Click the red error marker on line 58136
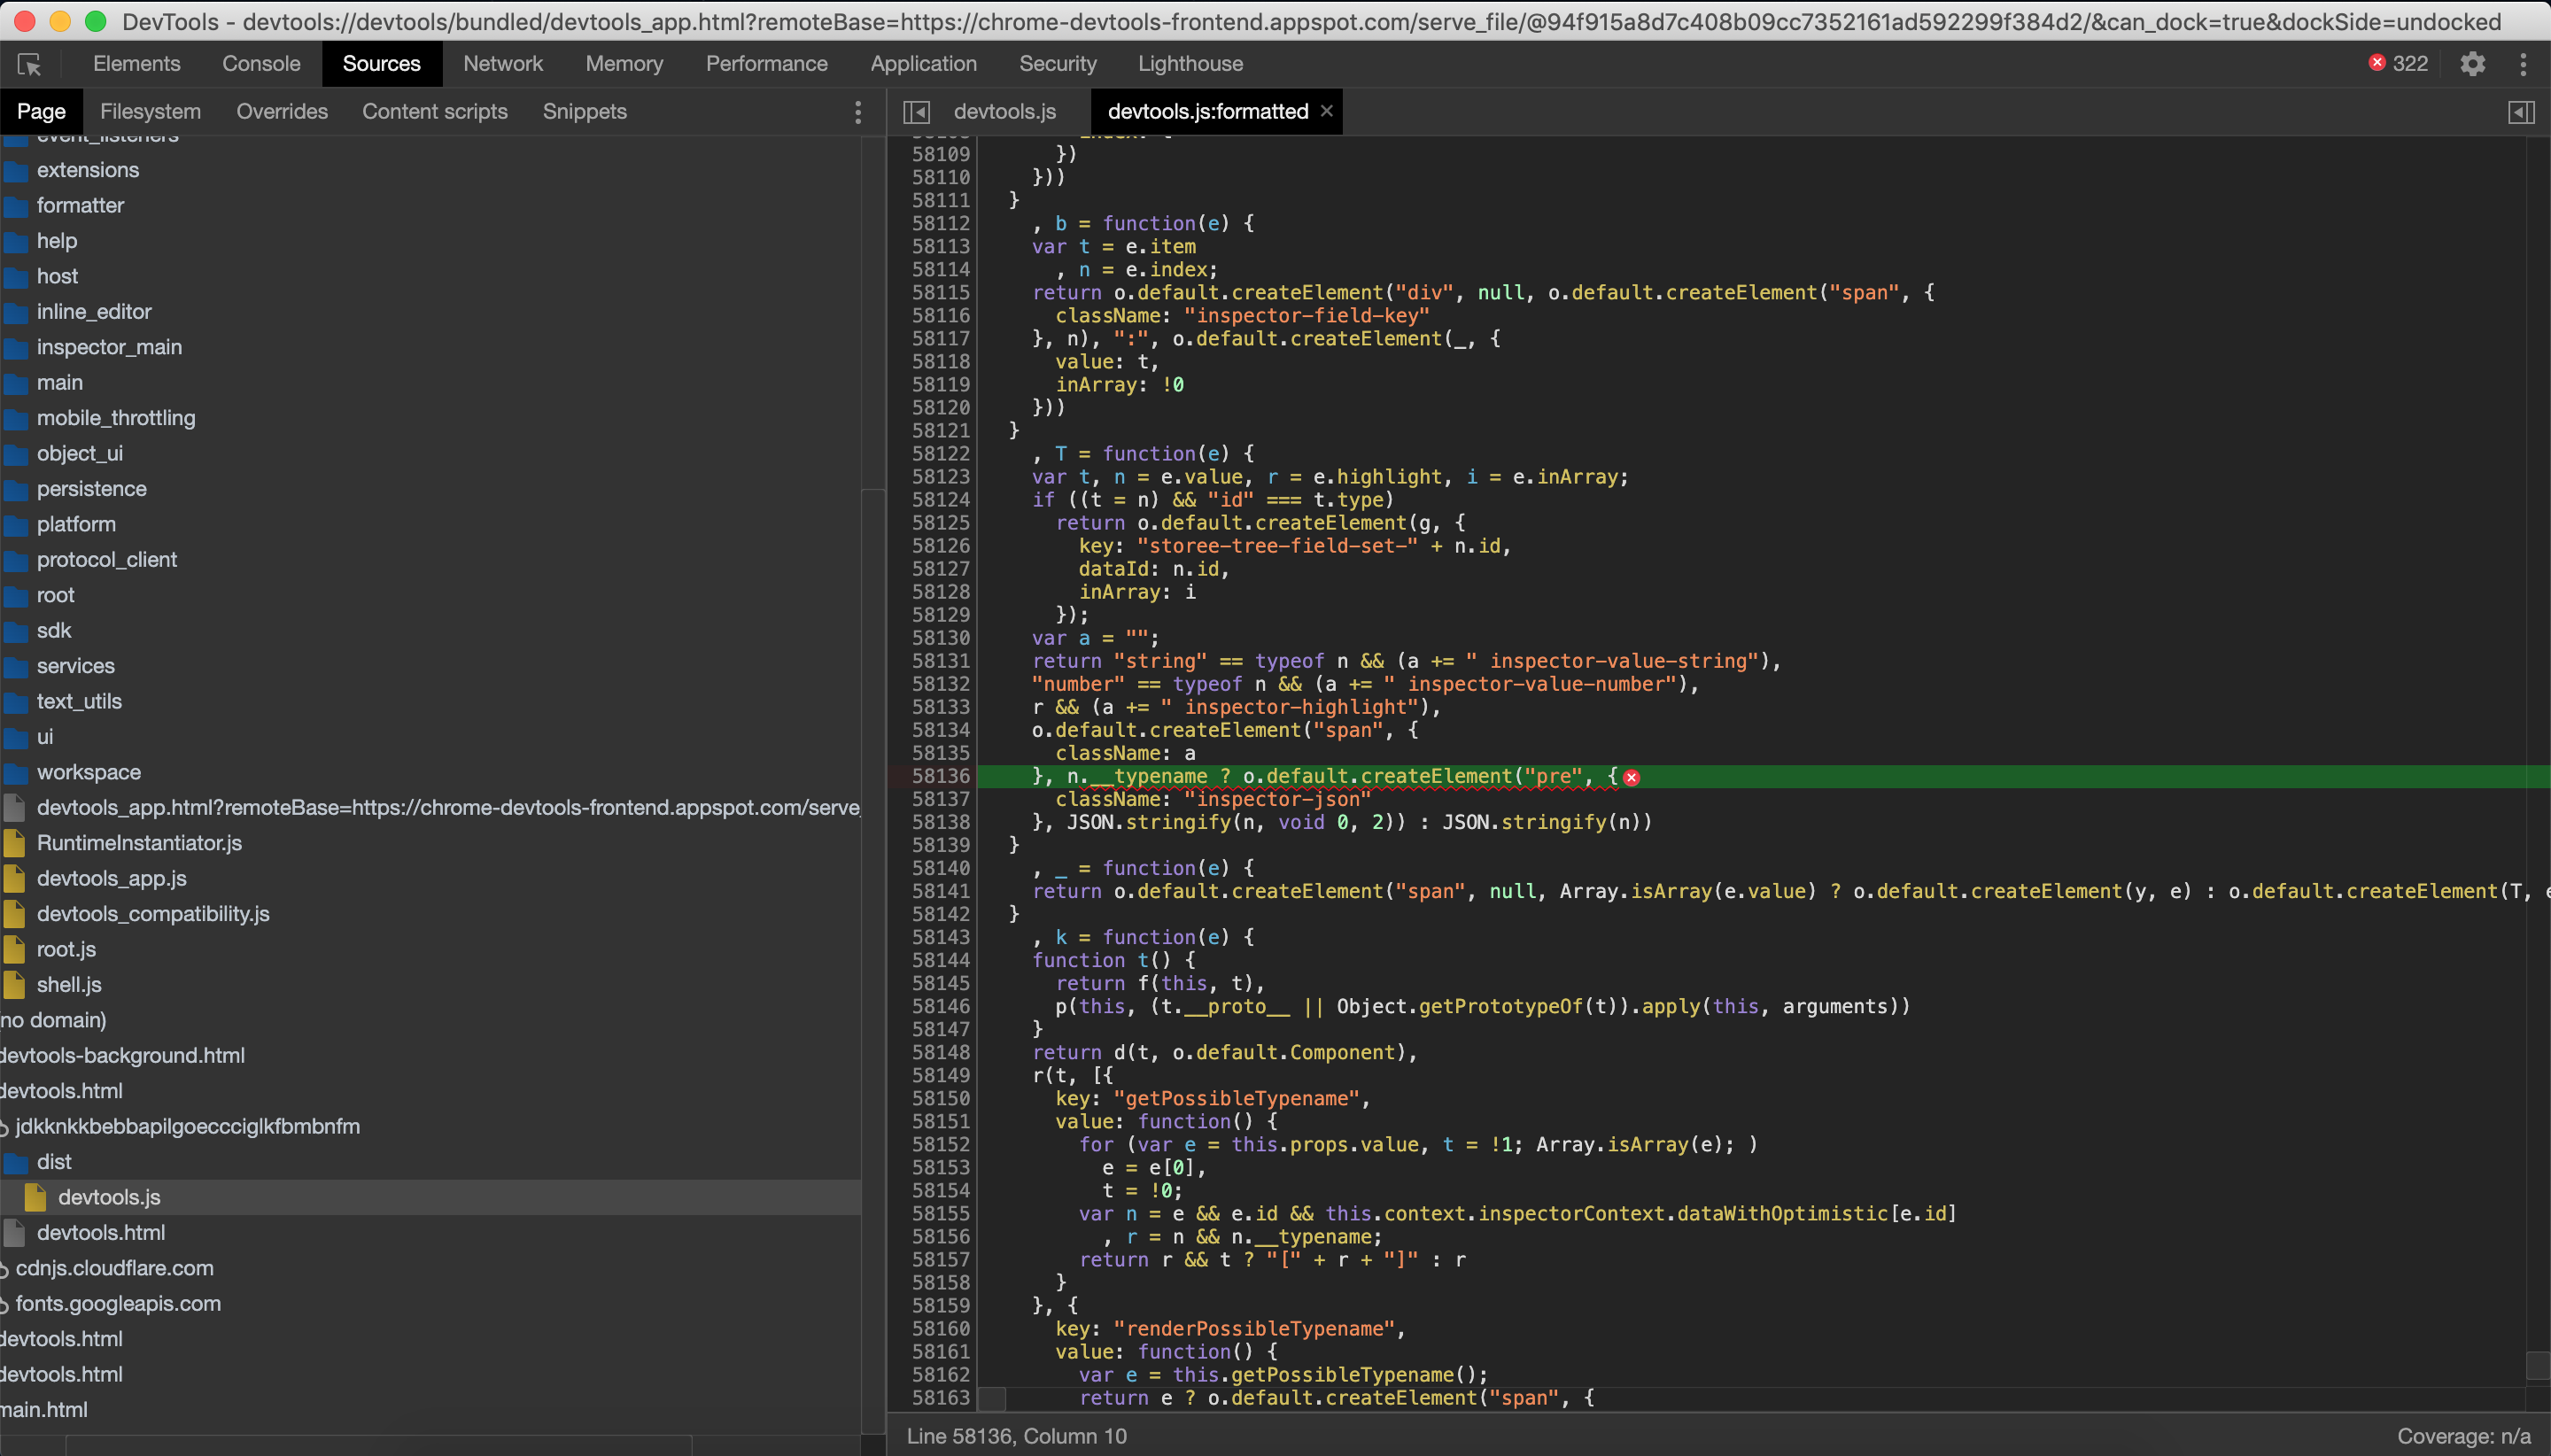This screenshot has height=1456, width=2551. 1631,777
